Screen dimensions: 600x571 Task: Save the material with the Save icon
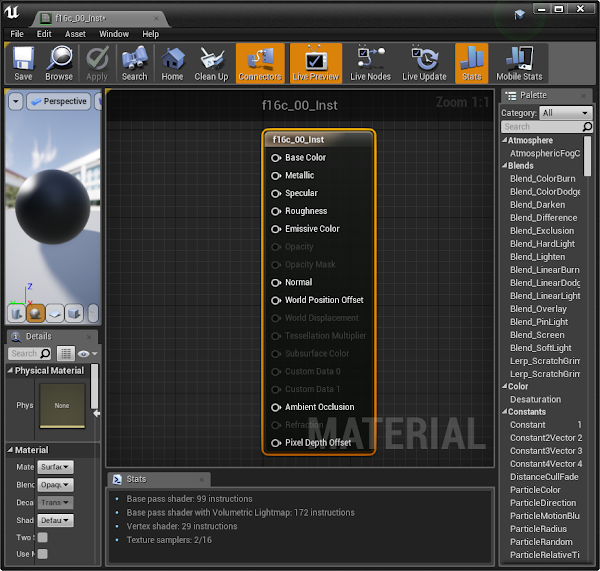click(x=23, y=63)
